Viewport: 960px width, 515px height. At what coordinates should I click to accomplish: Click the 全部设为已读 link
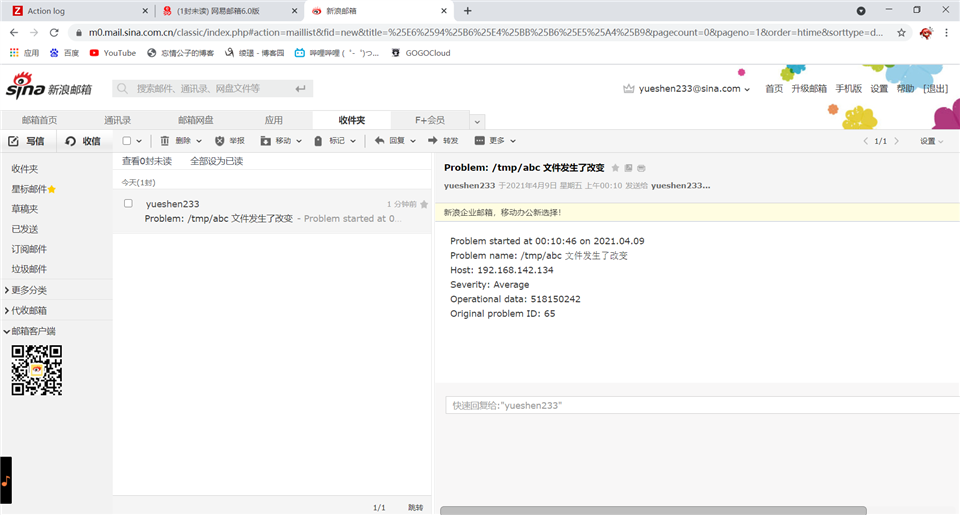[216, 161]
